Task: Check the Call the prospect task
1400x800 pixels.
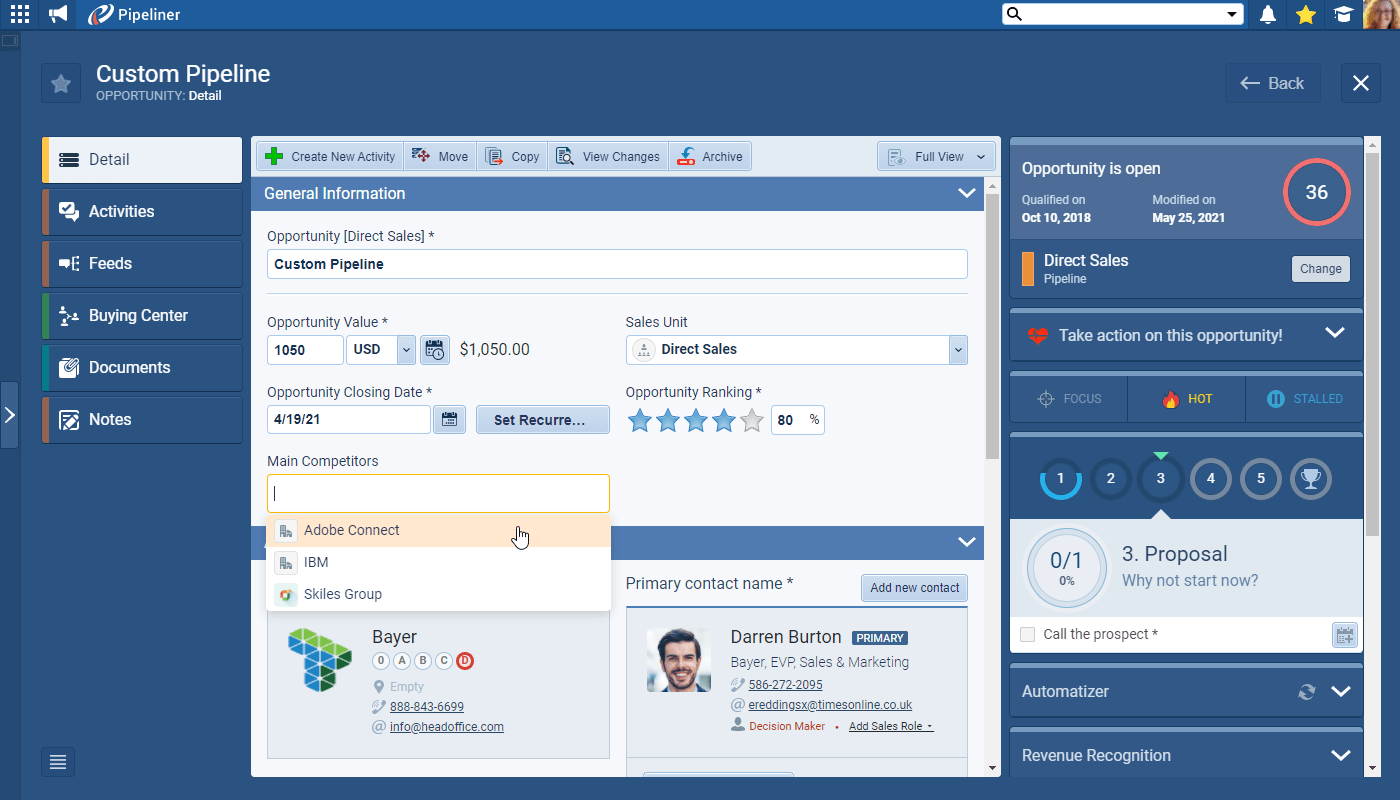Action: (x=1027, y=634)
